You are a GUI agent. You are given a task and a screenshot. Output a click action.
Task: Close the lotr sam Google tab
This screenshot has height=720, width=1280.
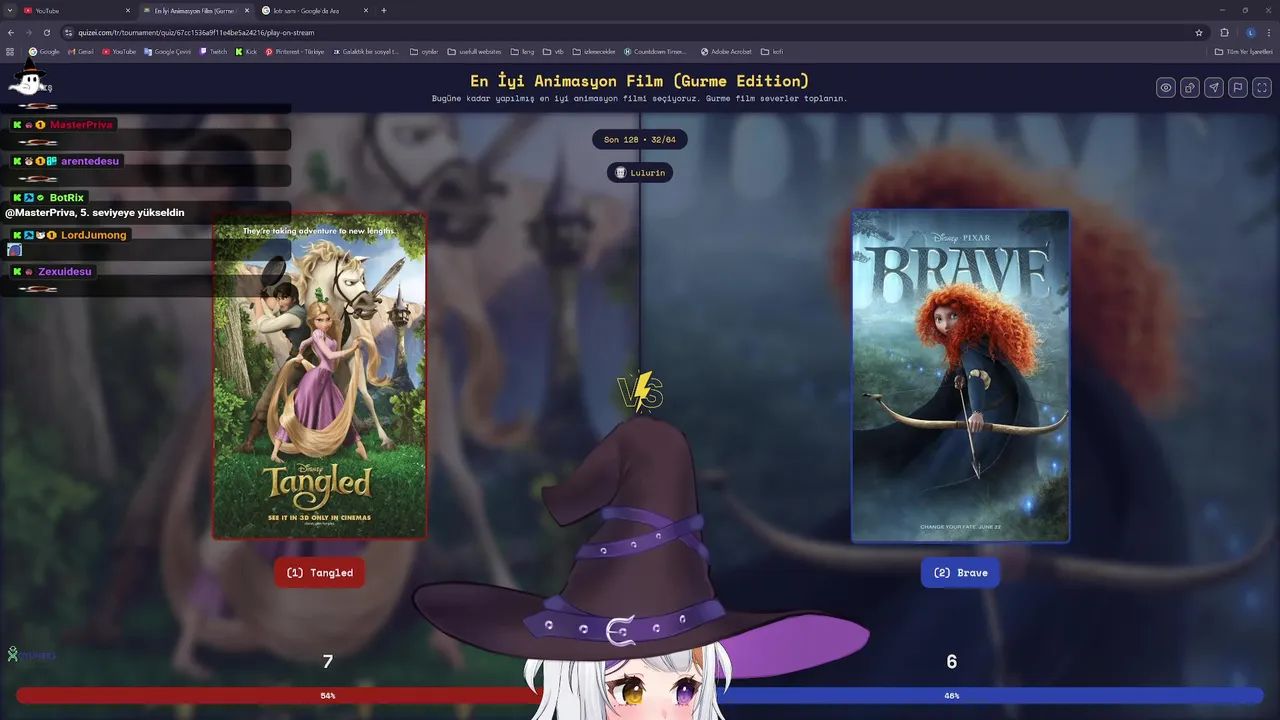366,10
